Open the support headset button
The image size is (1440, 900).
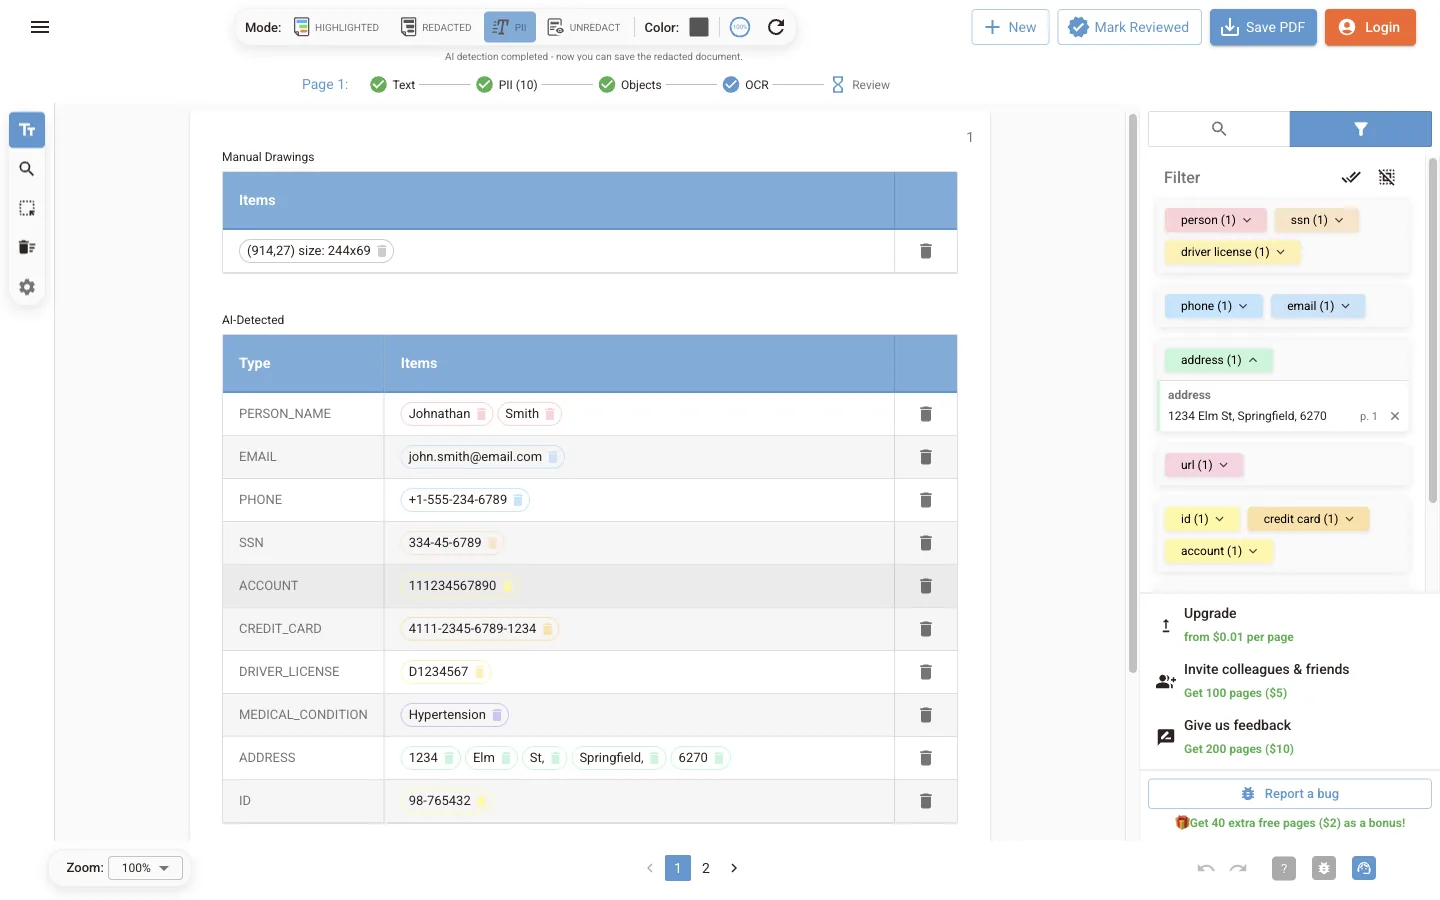(1364, 868)
